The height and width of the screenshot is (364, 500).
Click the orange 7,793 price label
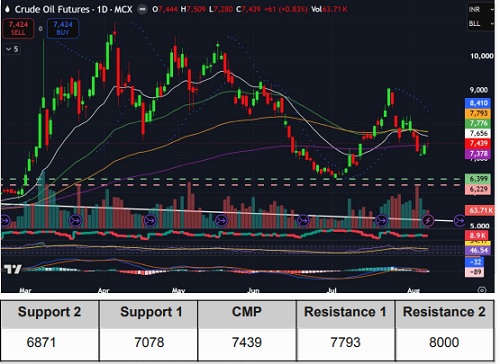coord(479,113)
